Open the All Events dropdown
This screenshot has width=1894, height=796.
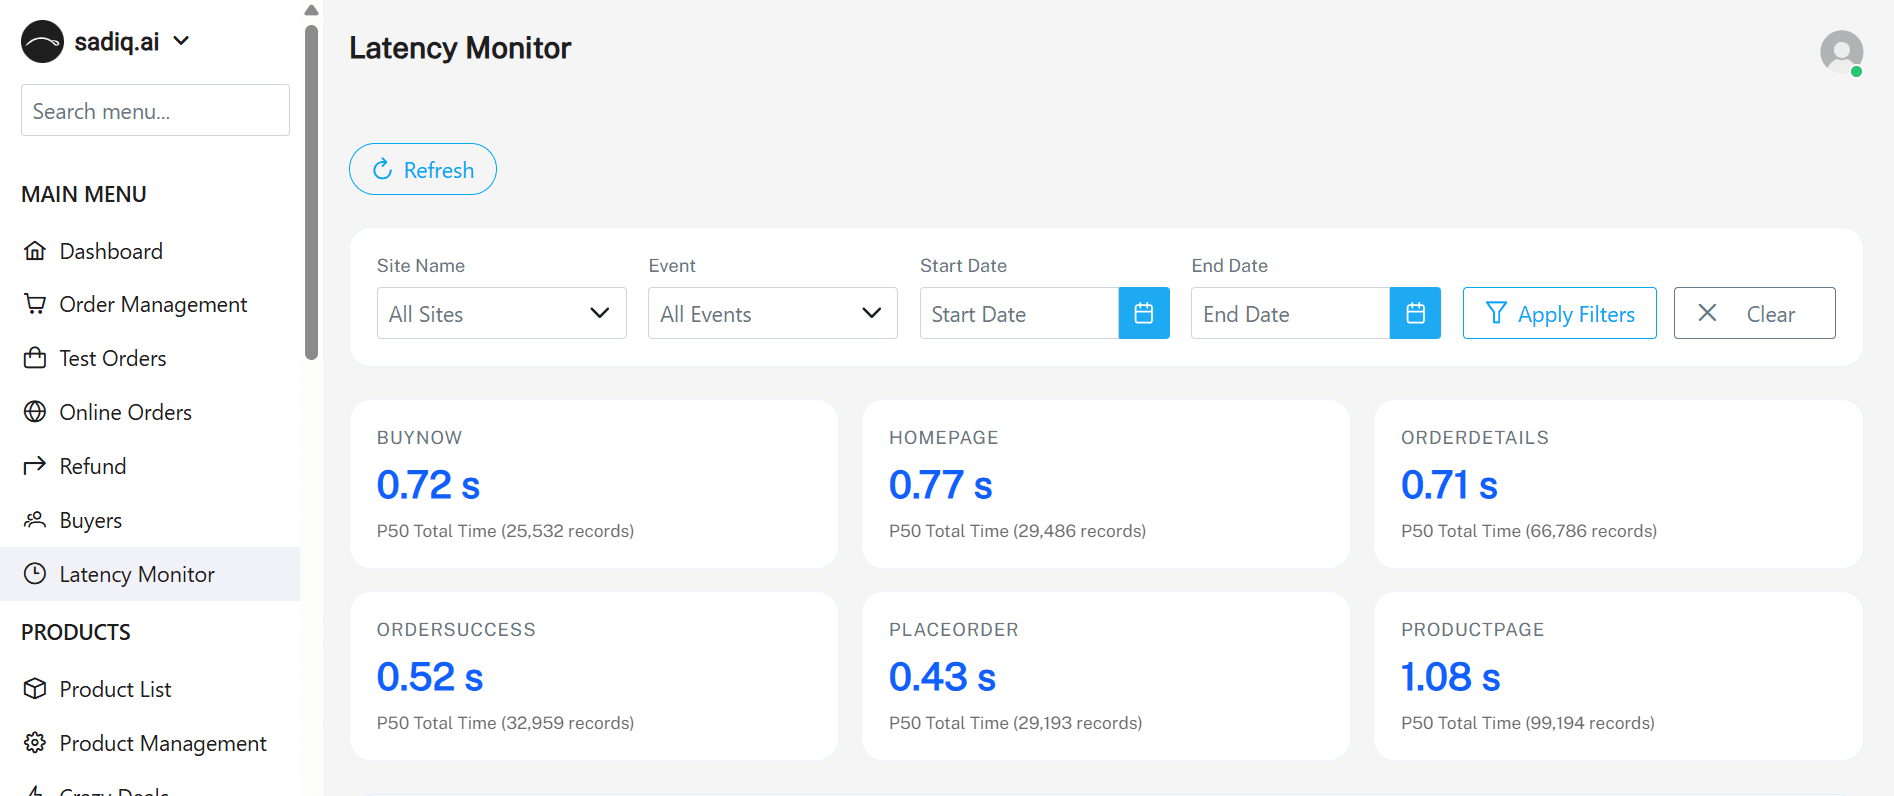click(773, 313)
